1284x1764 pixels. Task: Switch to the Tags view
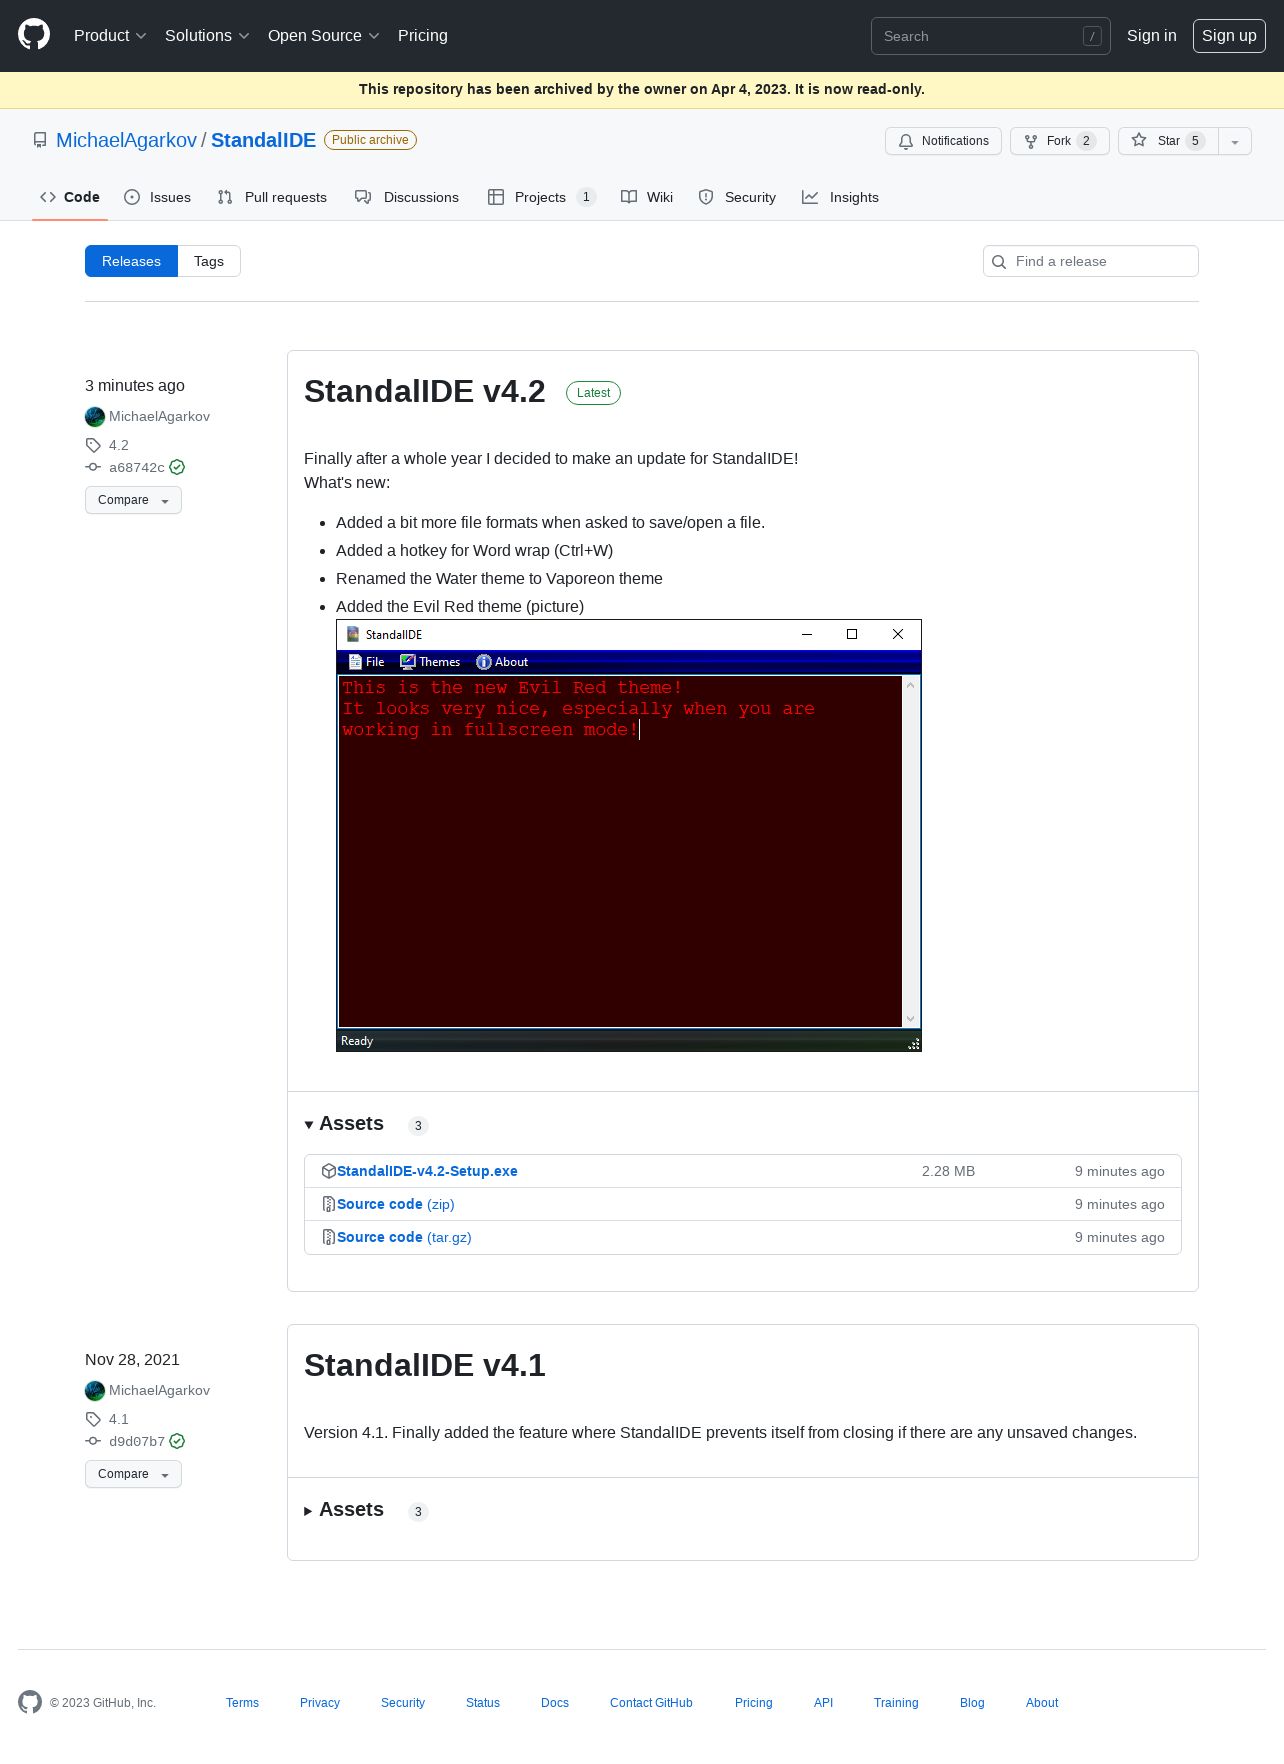(209, 261)
